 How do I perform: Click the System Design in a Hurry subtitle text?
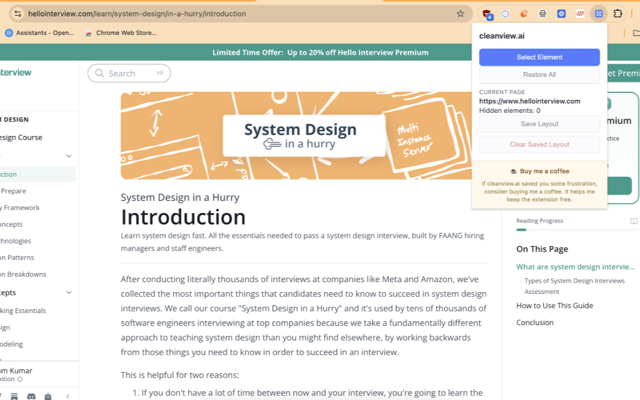180,198
